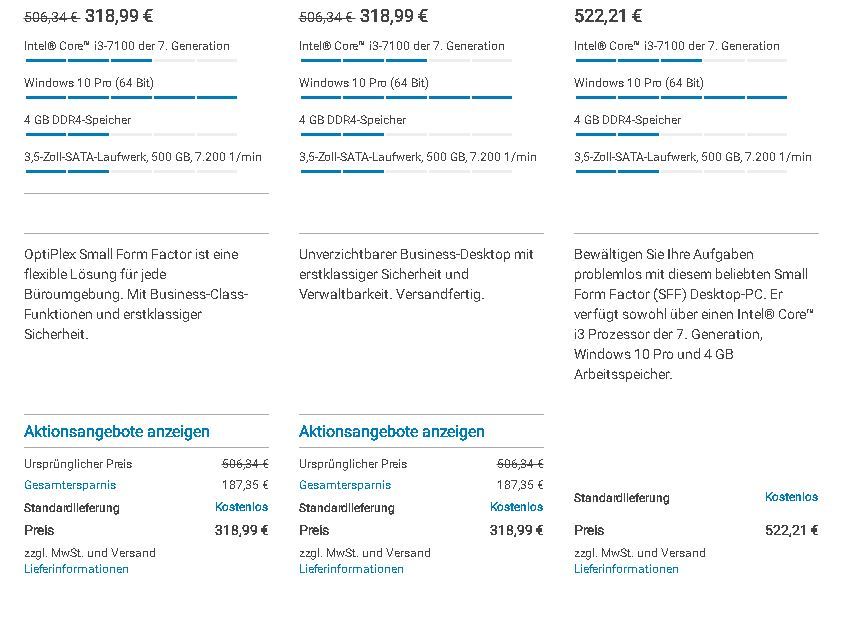The height and width of the screenshot is (621, 848).
Task: Click Gesamtersparnis link in the second column
Action: click(345, 485)
